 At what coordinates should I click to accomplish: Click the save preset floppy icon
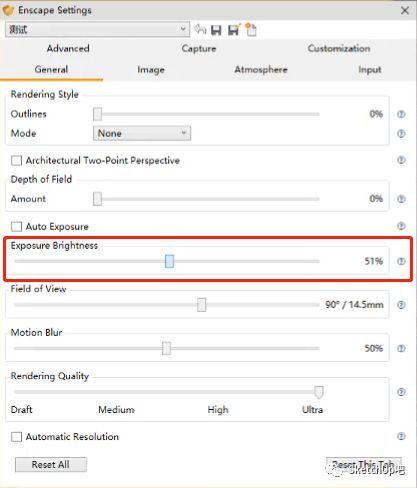[216, 30]
